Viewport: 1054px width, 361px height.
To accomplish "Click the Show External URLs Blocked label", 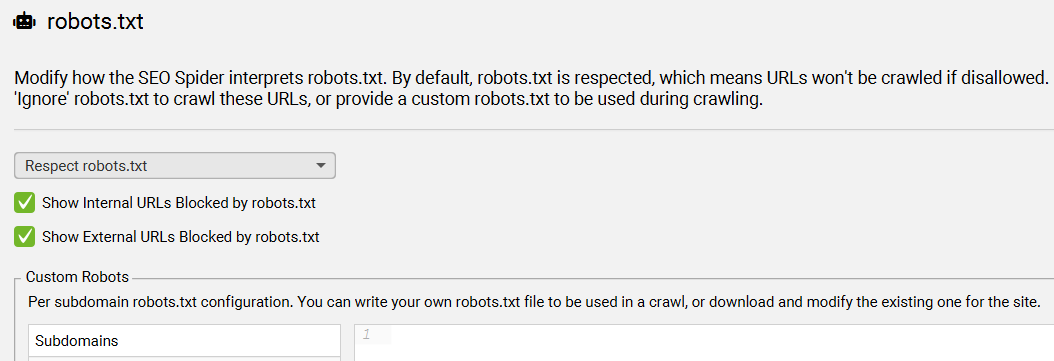I will (180, 237).
